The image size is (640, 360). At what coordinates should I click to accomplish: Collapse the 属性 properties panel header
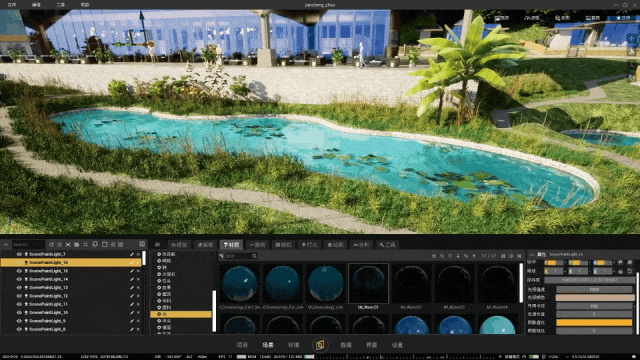click(x=532, y=254)
